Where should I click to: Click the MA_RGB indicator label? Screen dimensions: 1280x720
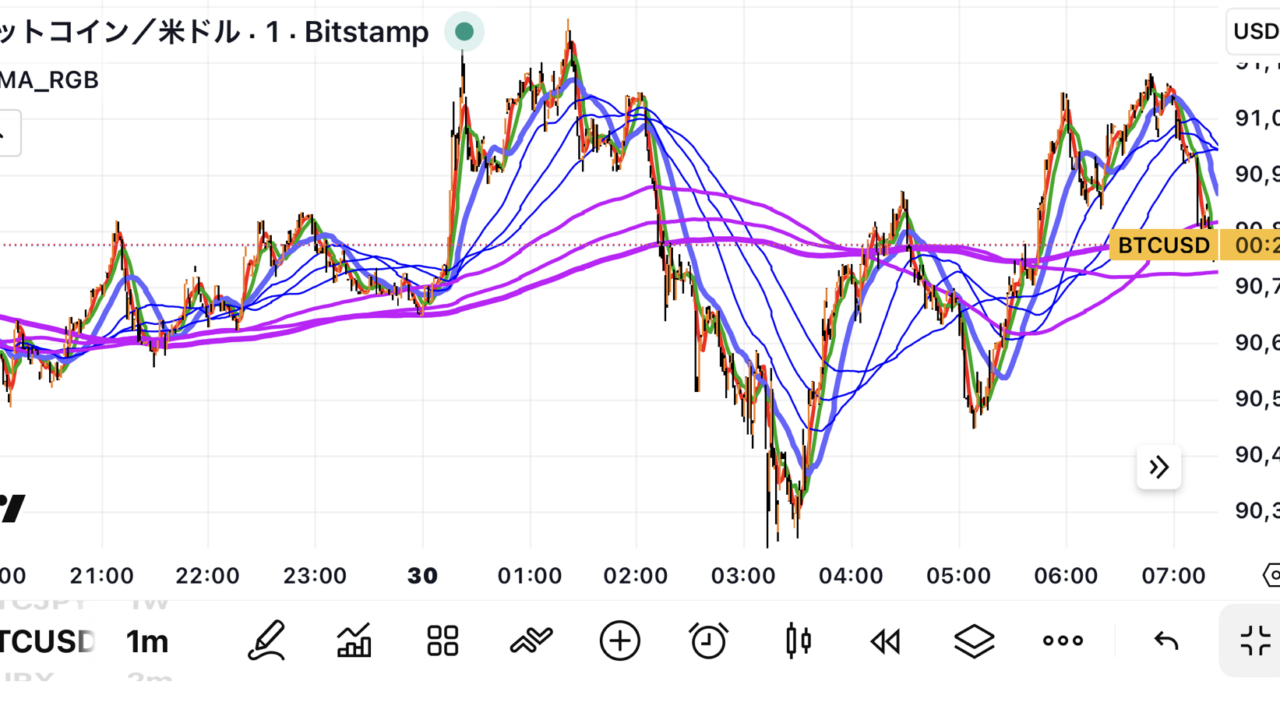tap(48, 80)
